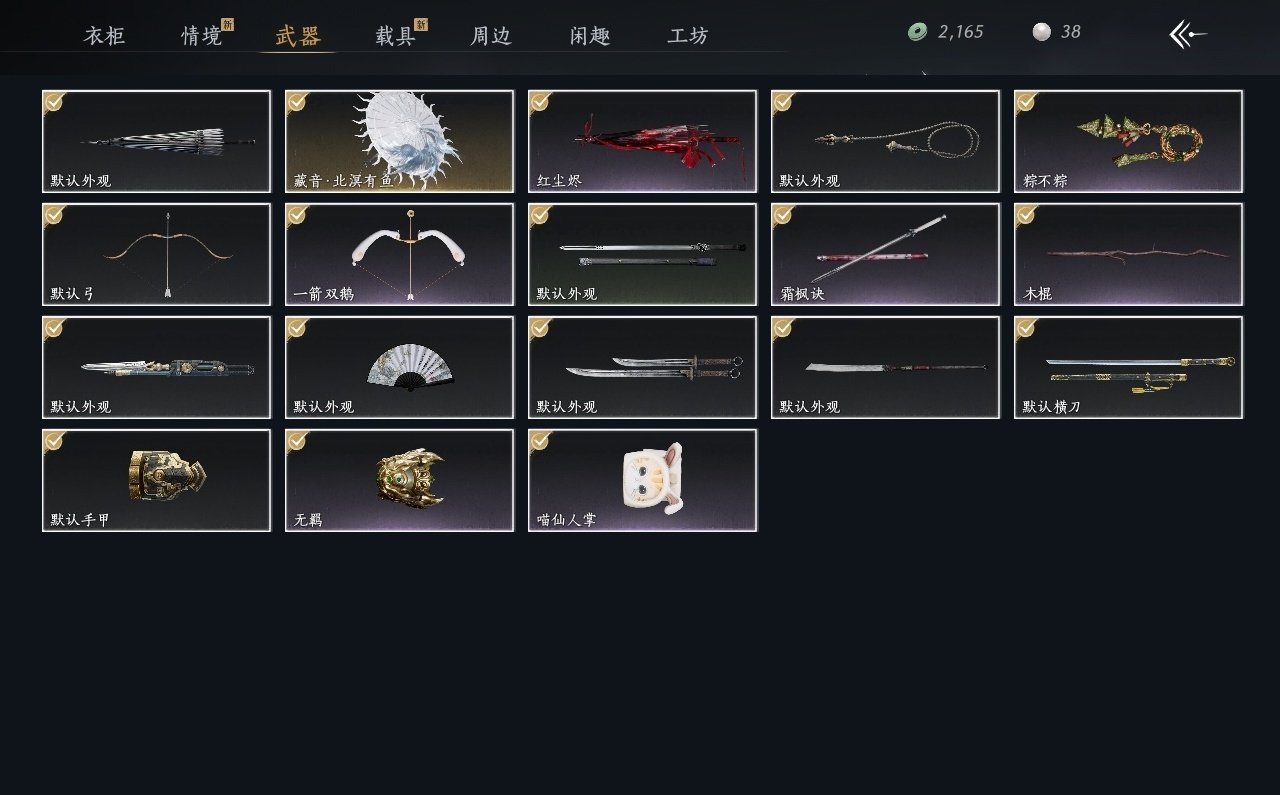Viewport: 1280px width, 795px height.
Task: Click the pearl currency icon
Action: [x=1042, y=32]
